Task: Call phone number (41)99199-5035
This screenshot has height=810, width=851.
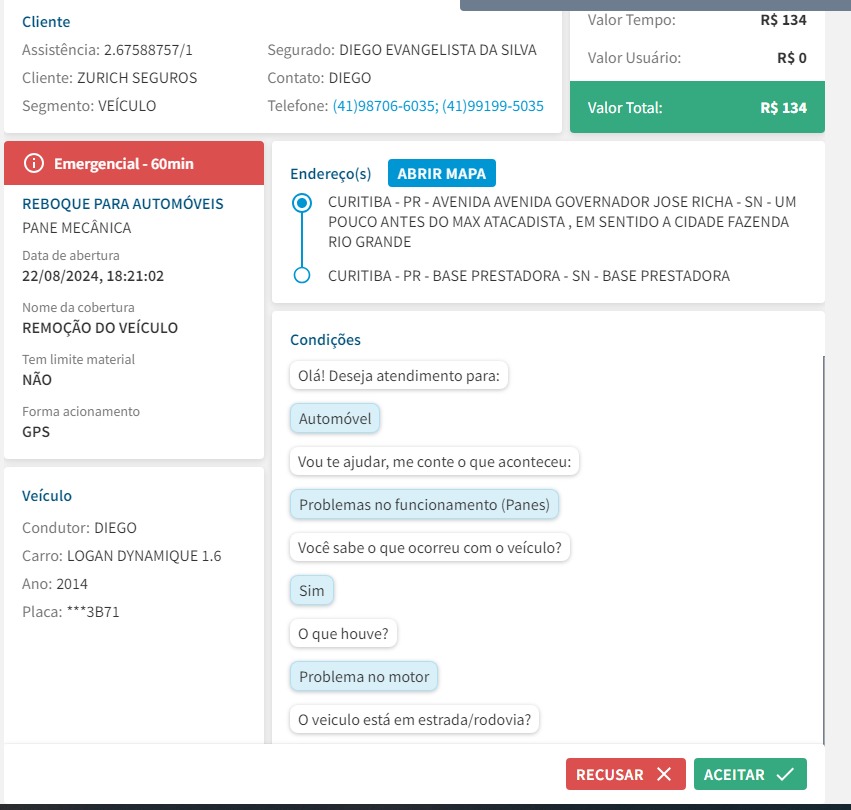Action: click(493, 105)
